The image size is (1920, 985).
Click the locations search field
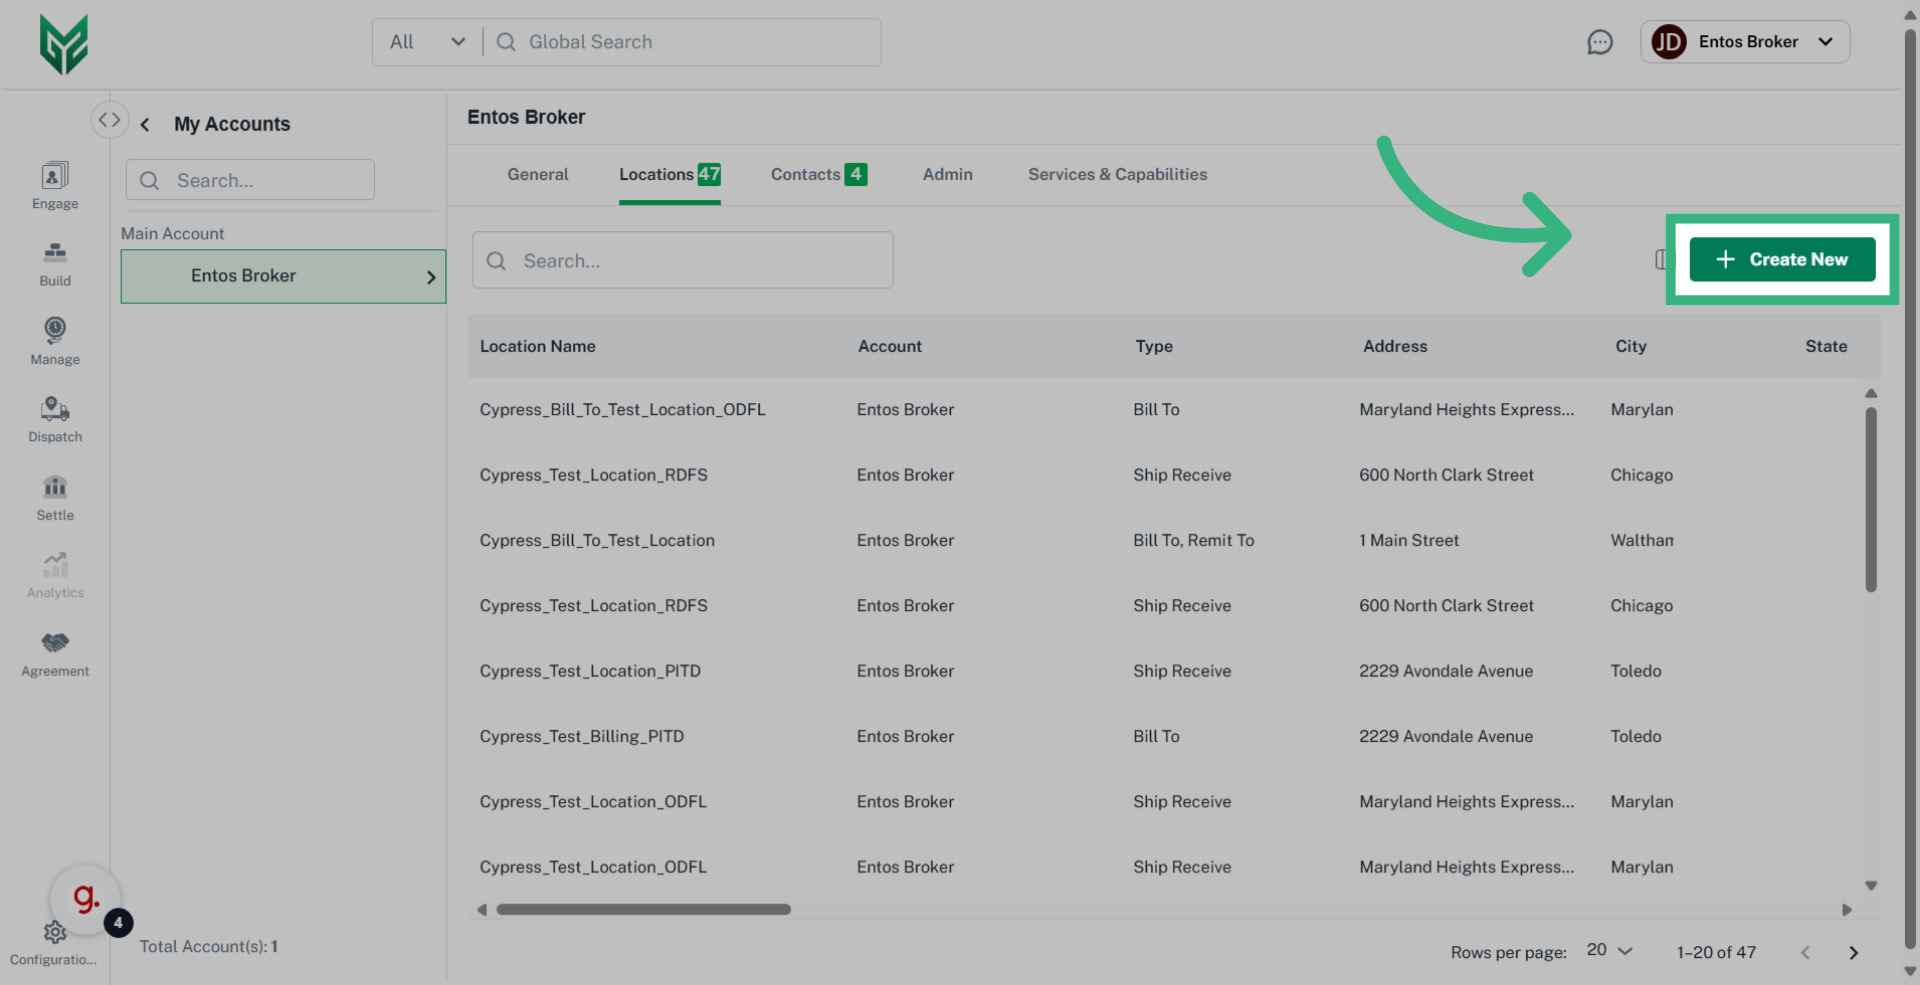[683, 261]
